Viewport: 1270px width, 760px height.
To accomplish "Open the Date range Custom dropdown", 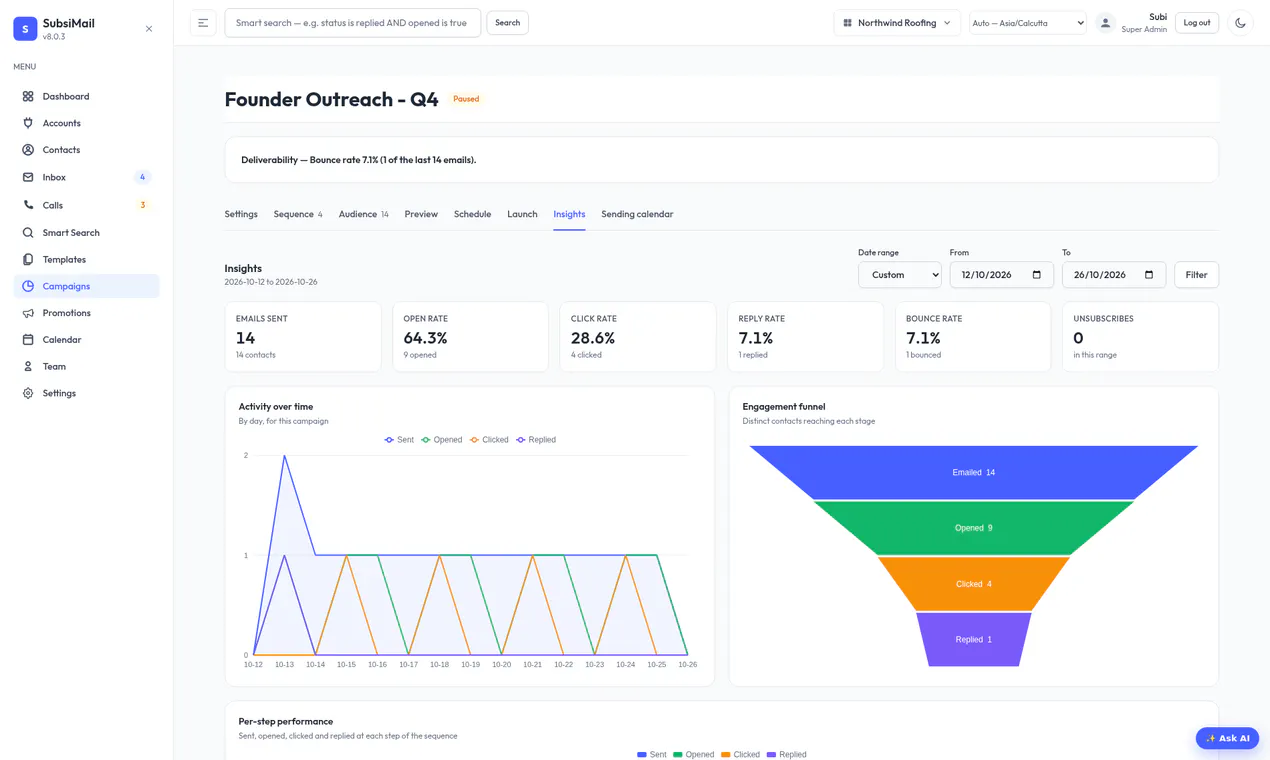I will (900, 275).
